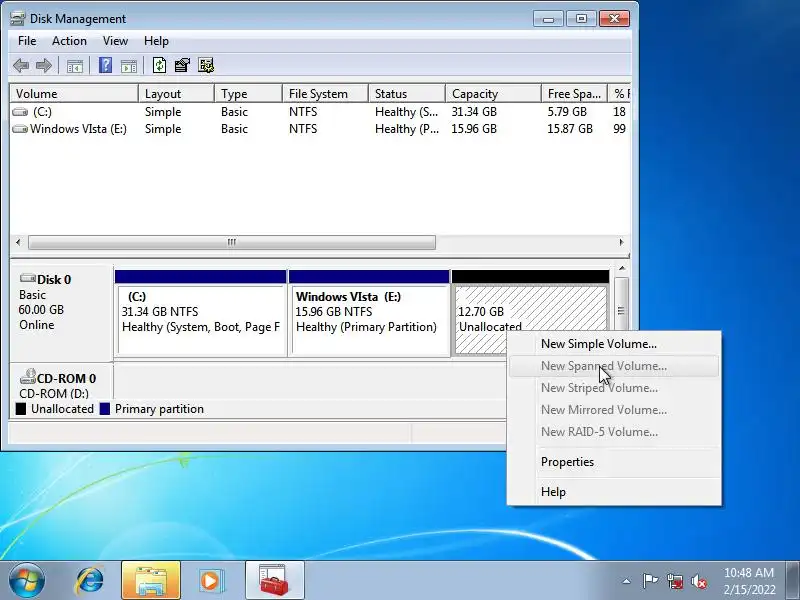Sort by the Type column header
This screenshot has height=600, width=800.
click(248, 94)
